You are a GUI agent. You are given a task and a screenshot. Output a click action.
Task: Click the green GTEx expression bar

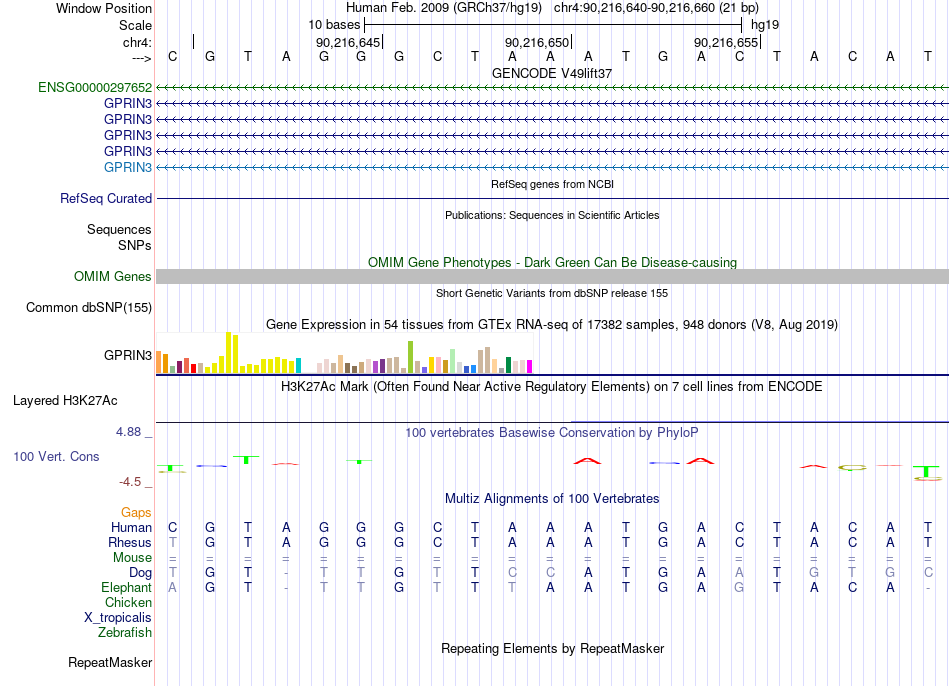point(411,357)
